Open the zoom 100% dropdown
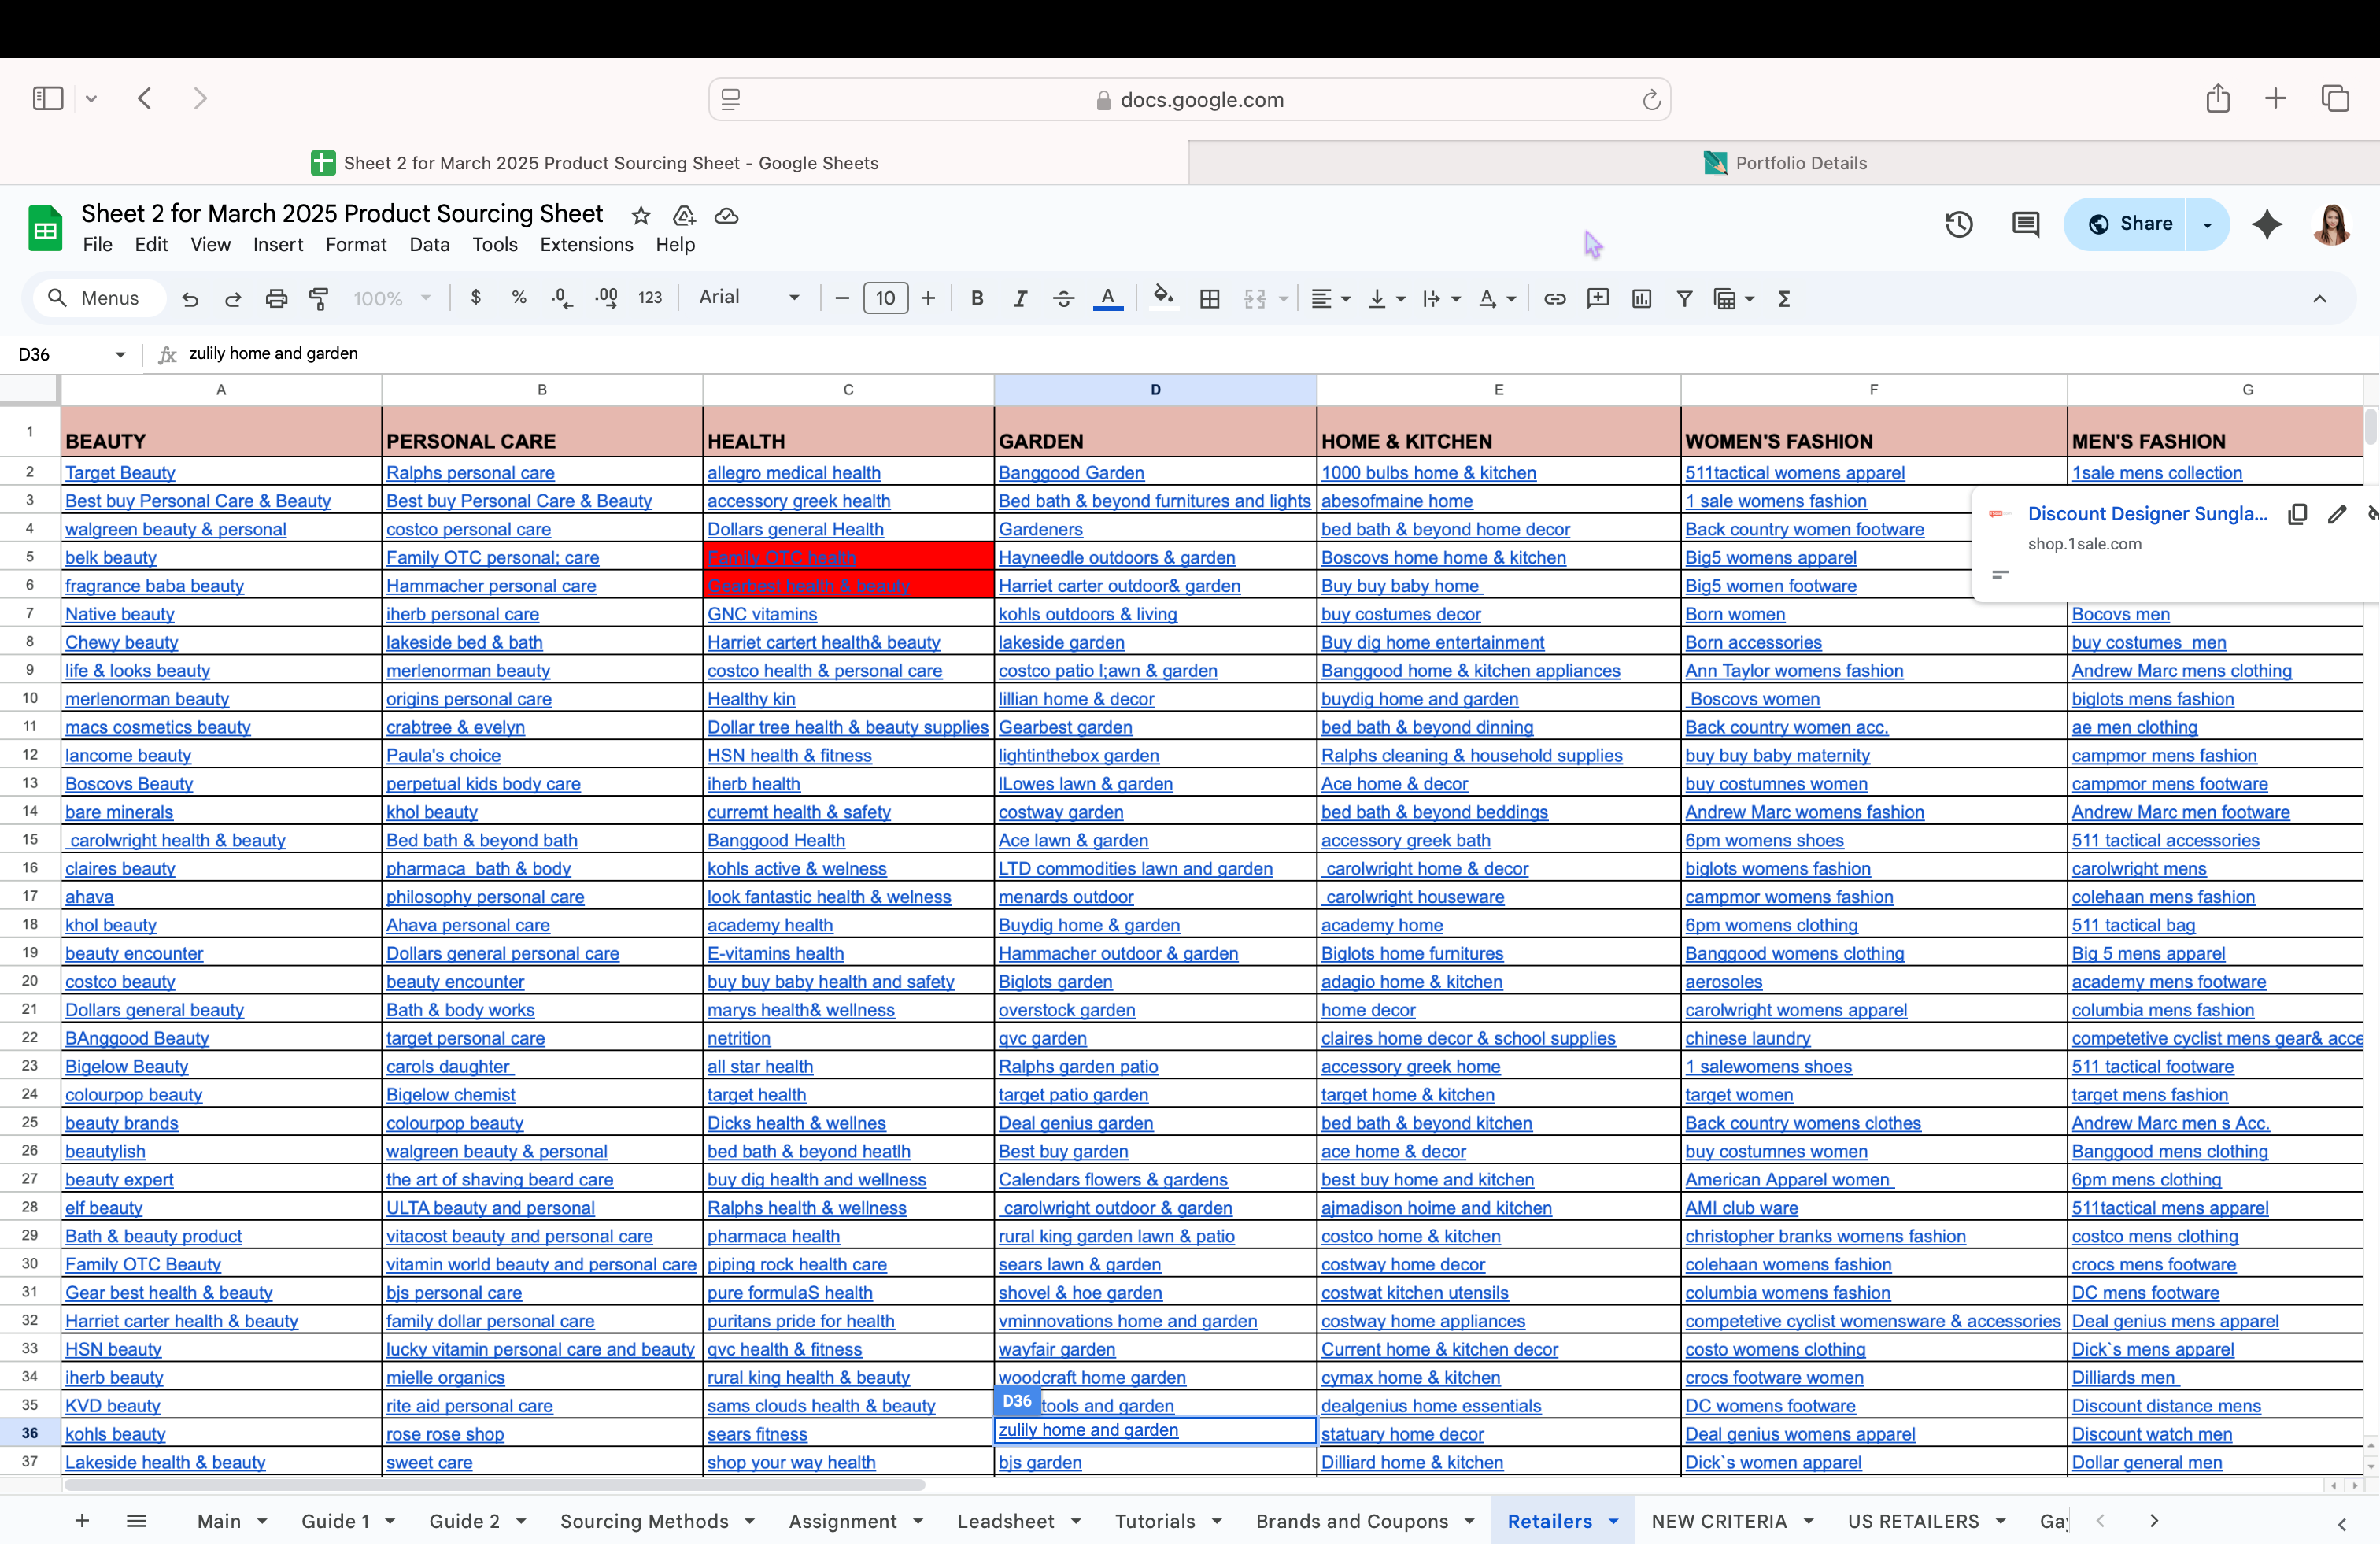The width and height of the screenshot is (2380, 1546). (x=392, y=298)
